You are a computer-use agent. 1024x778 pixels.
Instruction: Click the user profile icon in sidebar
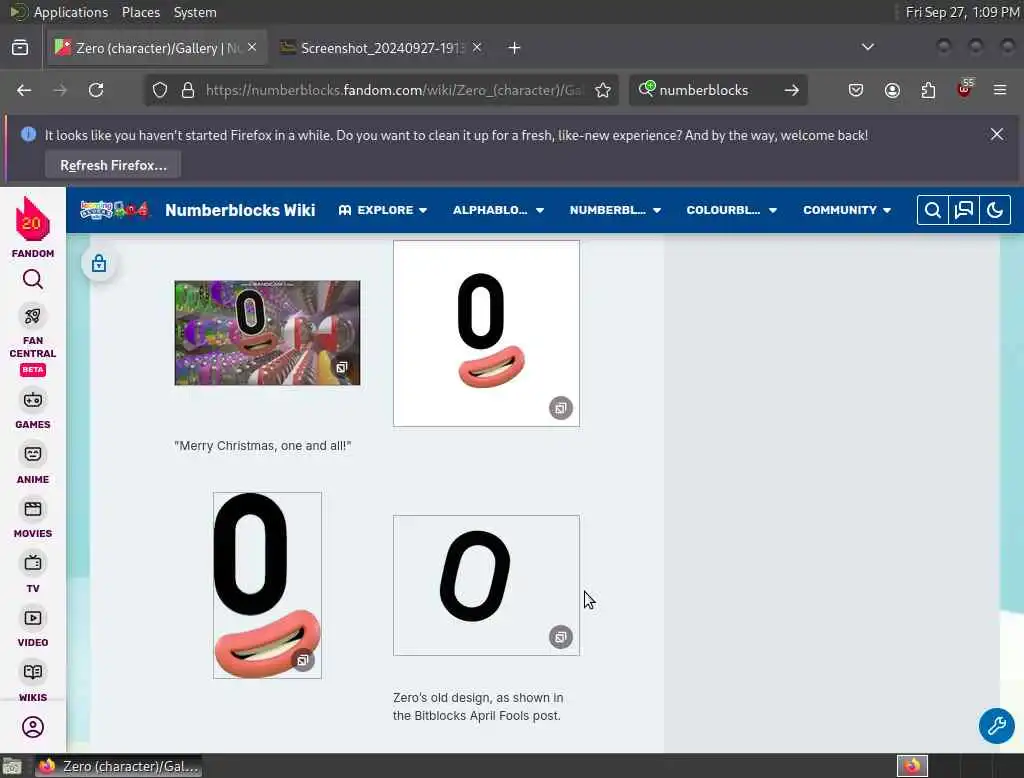click(33, 727)
